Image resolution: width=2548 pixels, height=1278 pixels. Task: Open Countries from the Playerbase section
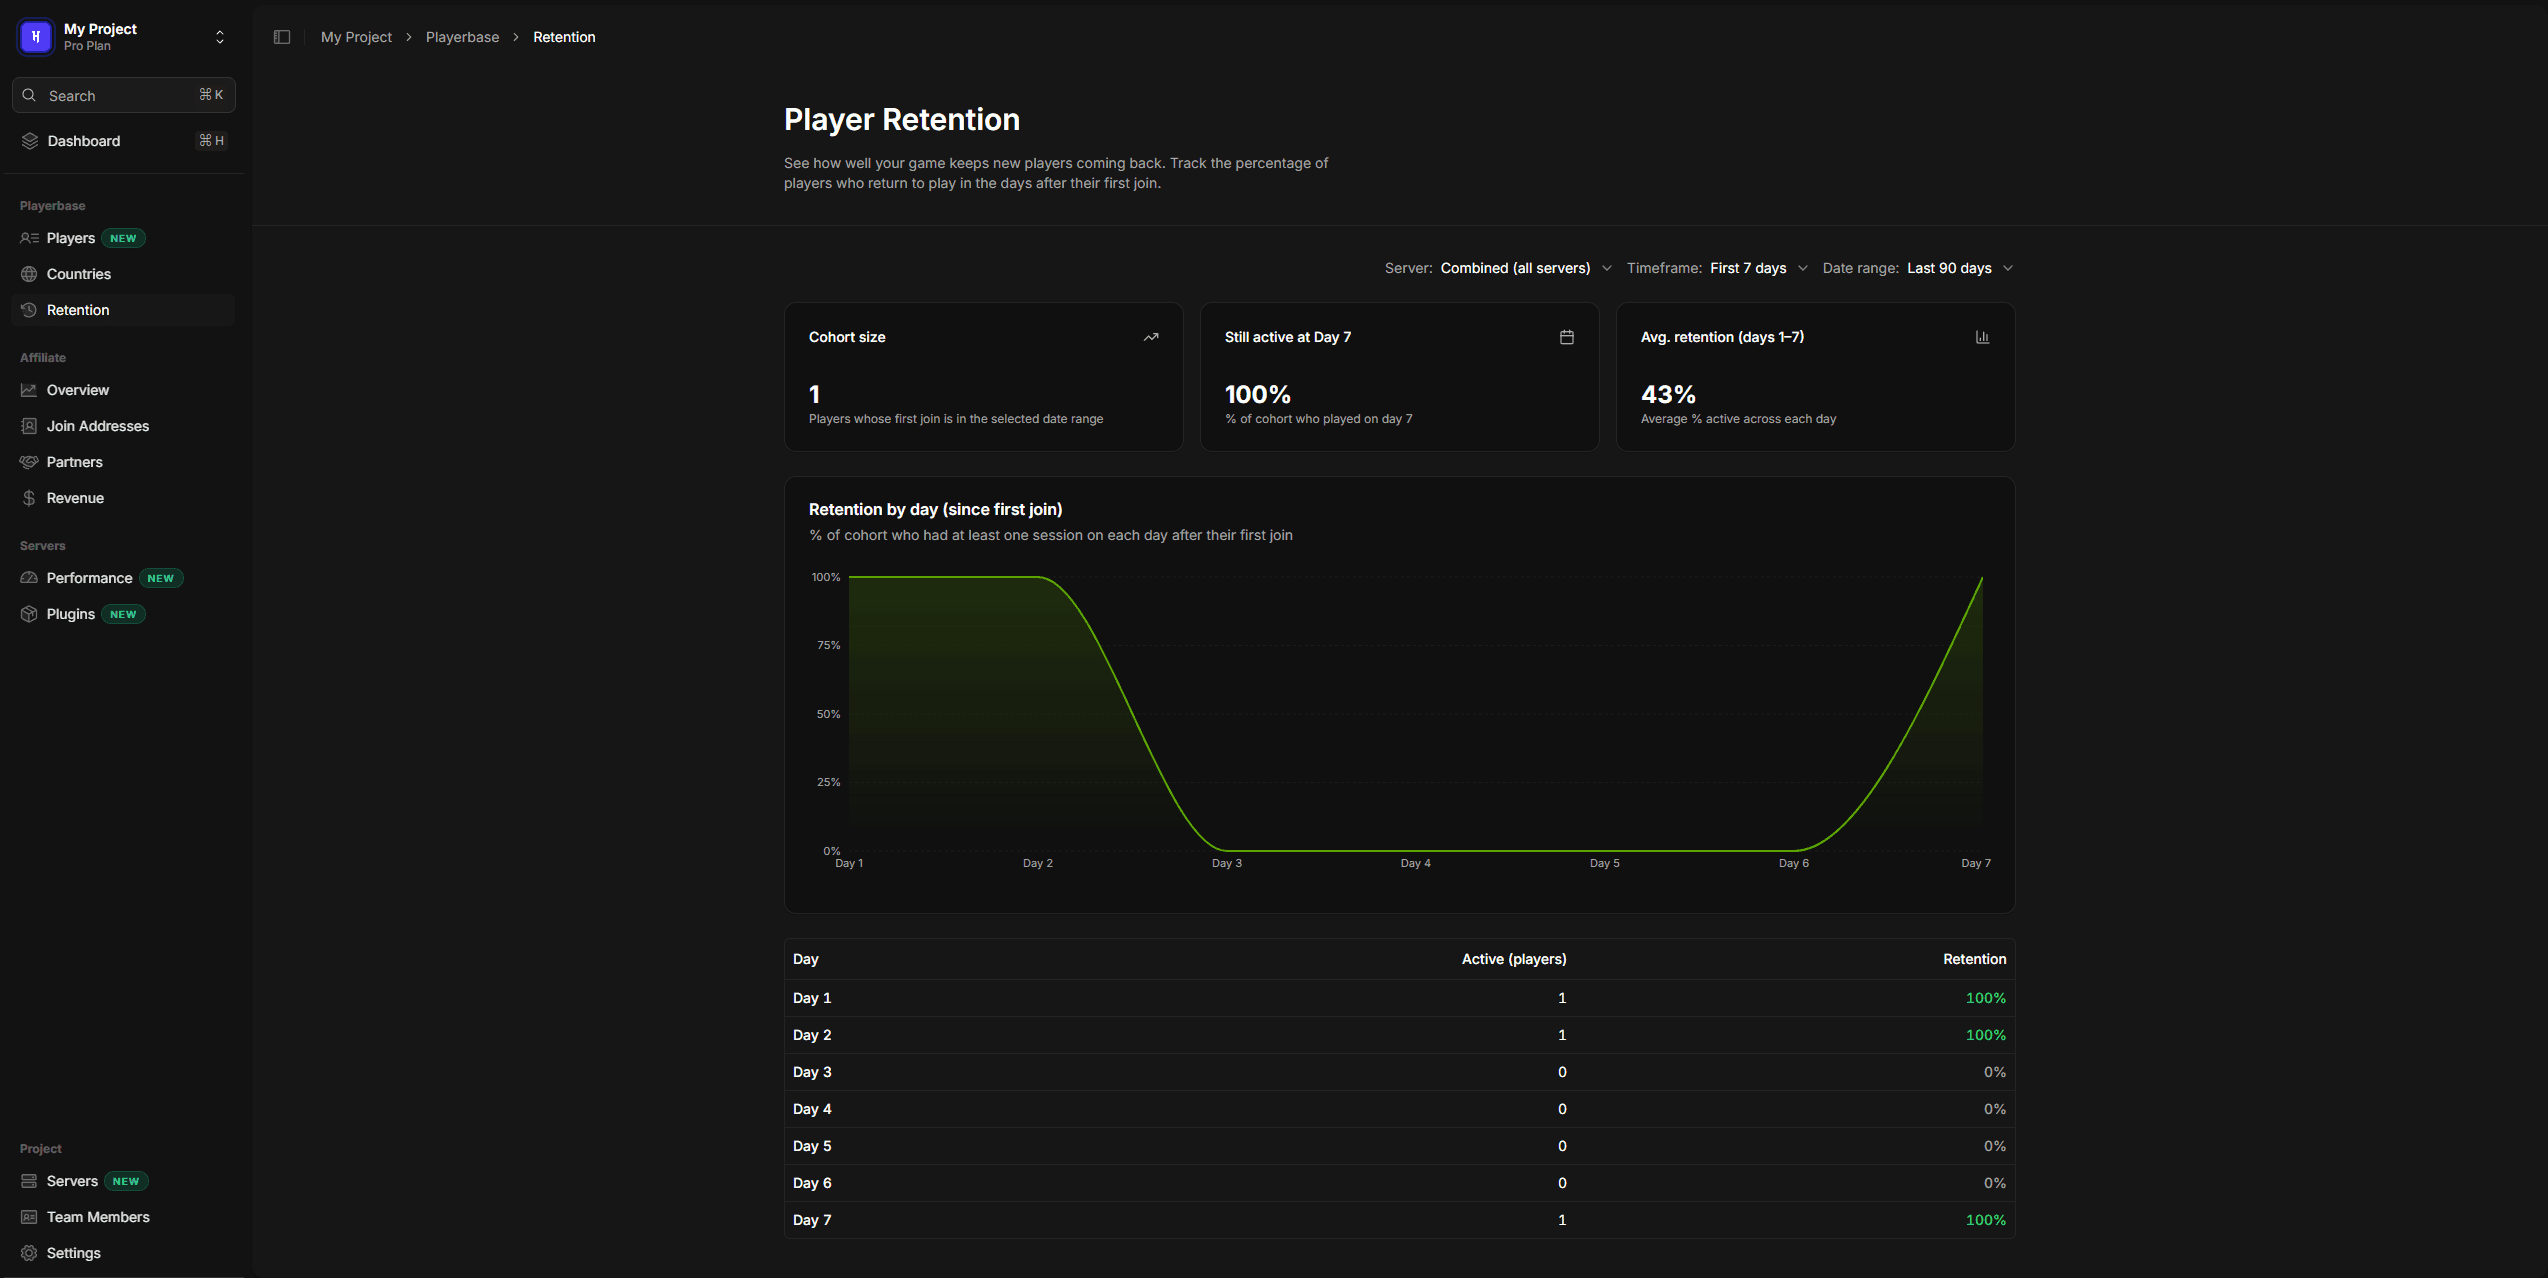pyautogui.click(x=79, y=274)
